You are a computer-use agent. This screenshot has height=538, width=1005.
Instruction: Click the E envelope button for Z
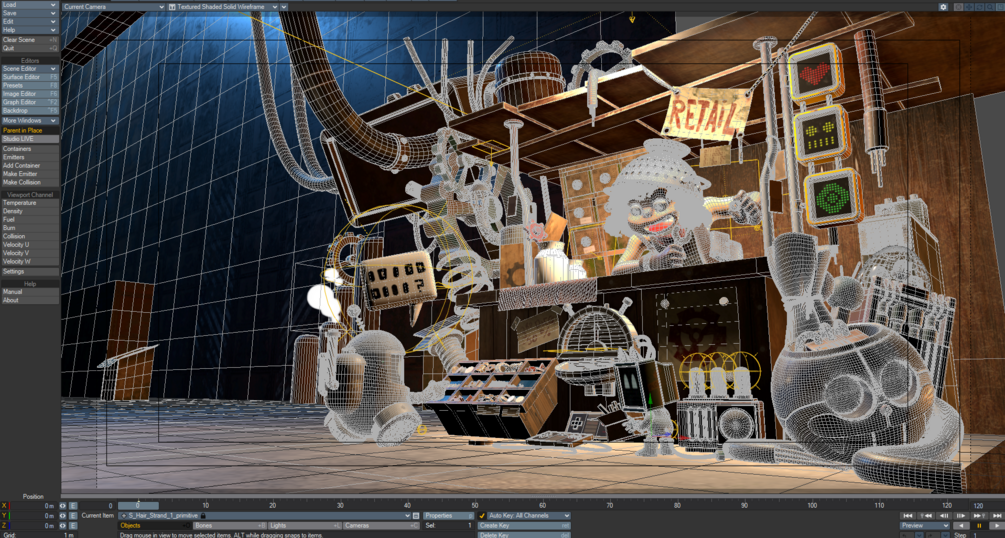tap(73, 526)
